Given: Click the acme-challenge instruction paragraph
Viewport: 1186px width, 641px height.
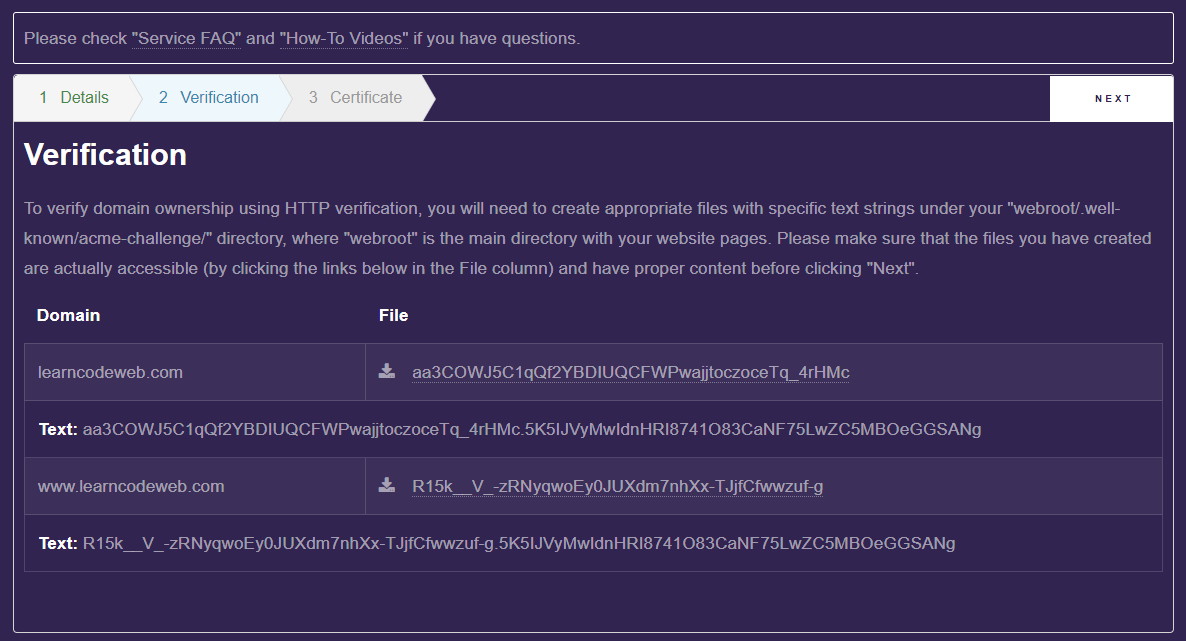Looking at the screenshot, I should point(590,238).
